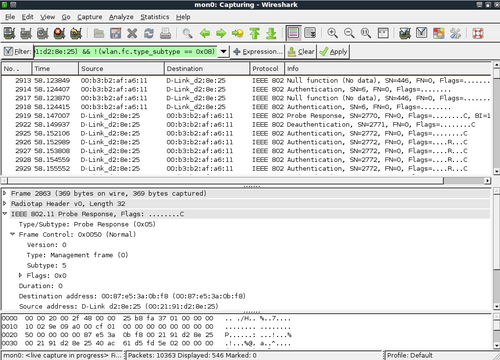Open the Capture menu

pyautogui.click(x=90, y=17)
